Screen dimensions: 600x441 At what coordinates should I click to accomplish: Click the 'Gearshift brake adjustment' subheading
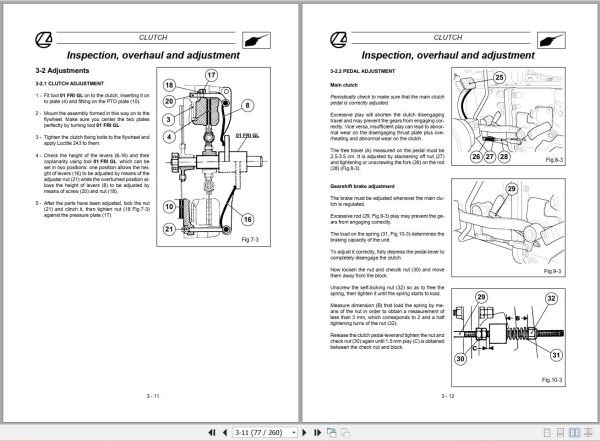[x=362, y=186]
